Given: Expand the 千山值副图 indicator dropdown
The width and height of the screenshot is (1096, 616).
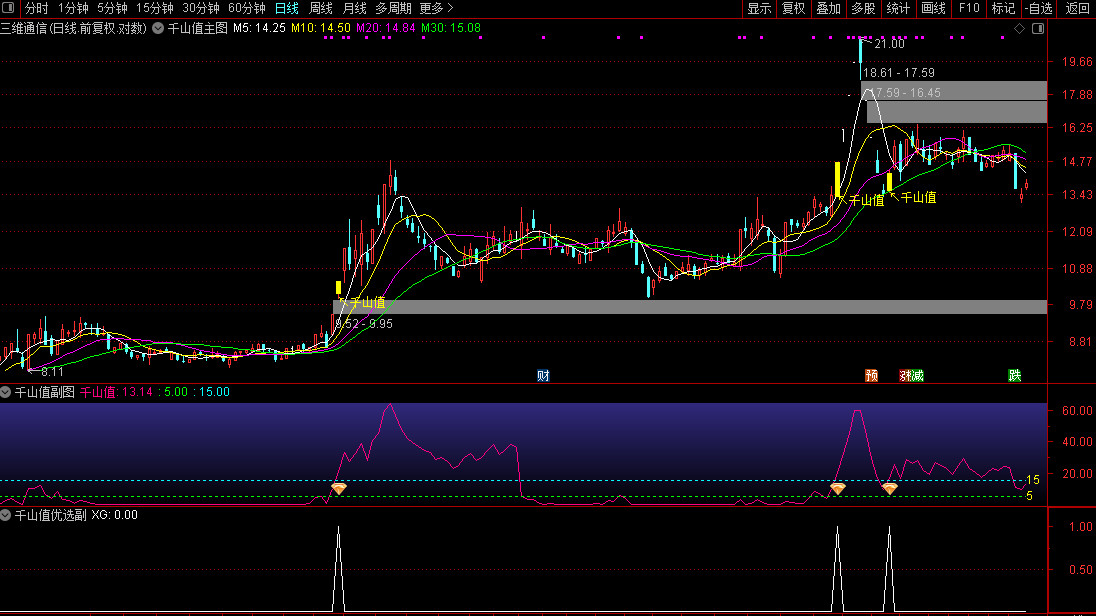Looking at the screenshot, I should [6, 392].
